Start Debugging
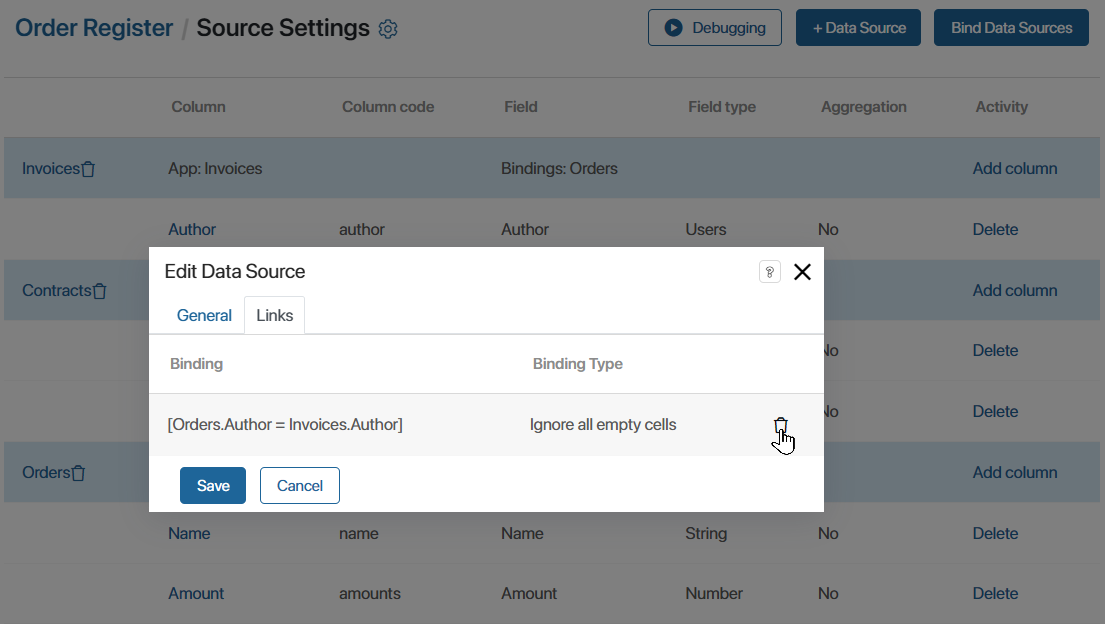Screen dimensions: 1105x624 click(715, 27)
